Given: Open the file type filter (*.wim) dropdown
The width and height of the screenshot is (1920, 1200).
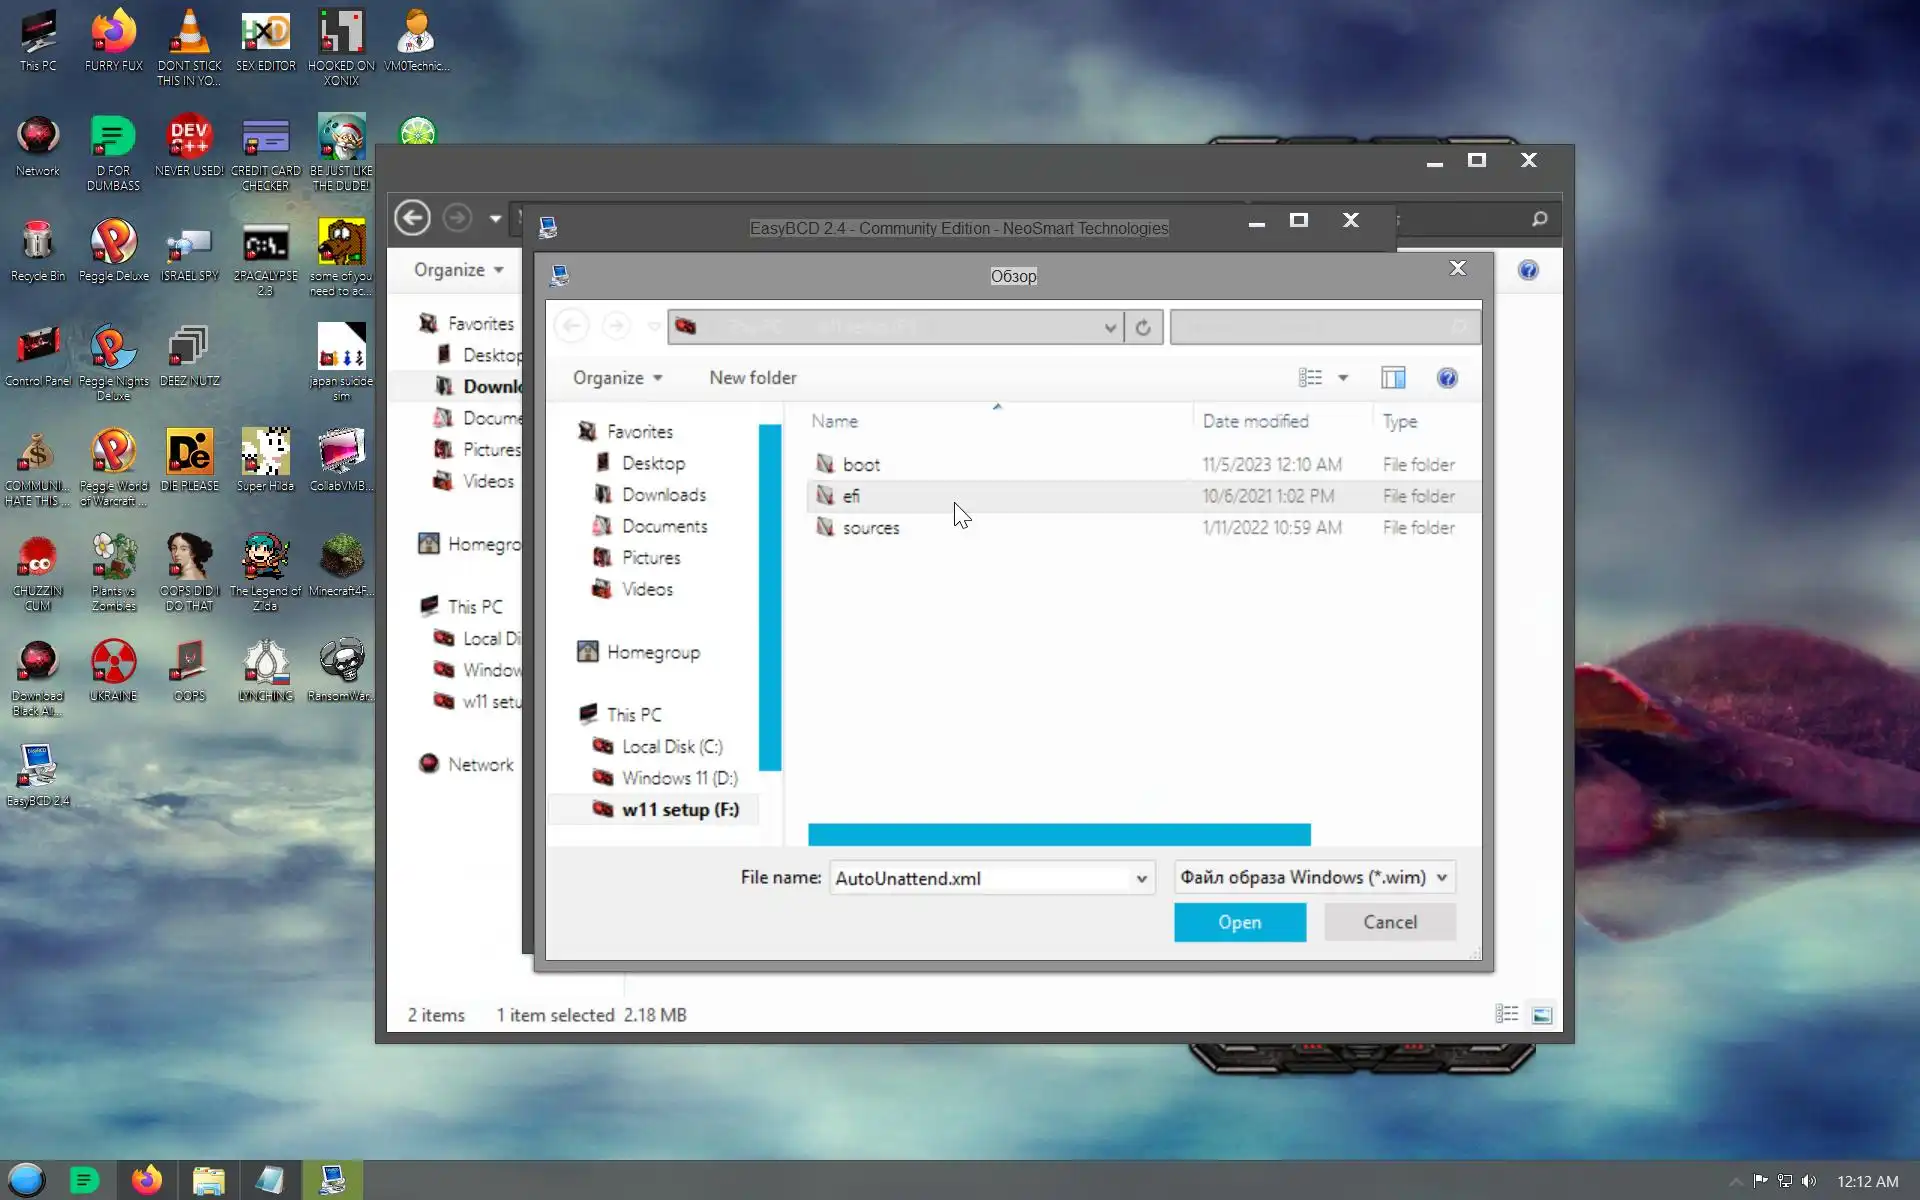Looking at the screenshot, I should pyautogui.click(x=1314, y=877).
